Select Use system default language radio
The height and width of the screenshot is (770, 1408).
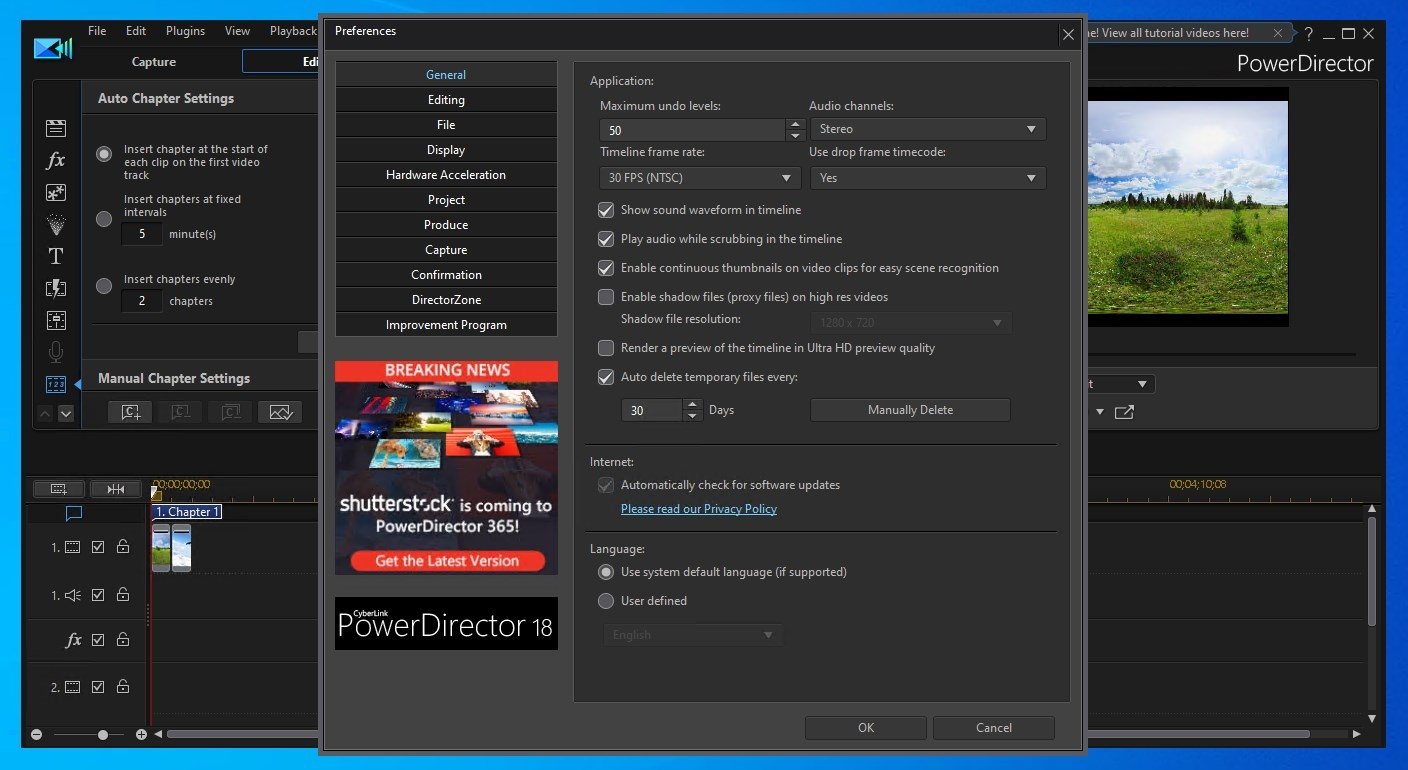(x=605, y=572)
